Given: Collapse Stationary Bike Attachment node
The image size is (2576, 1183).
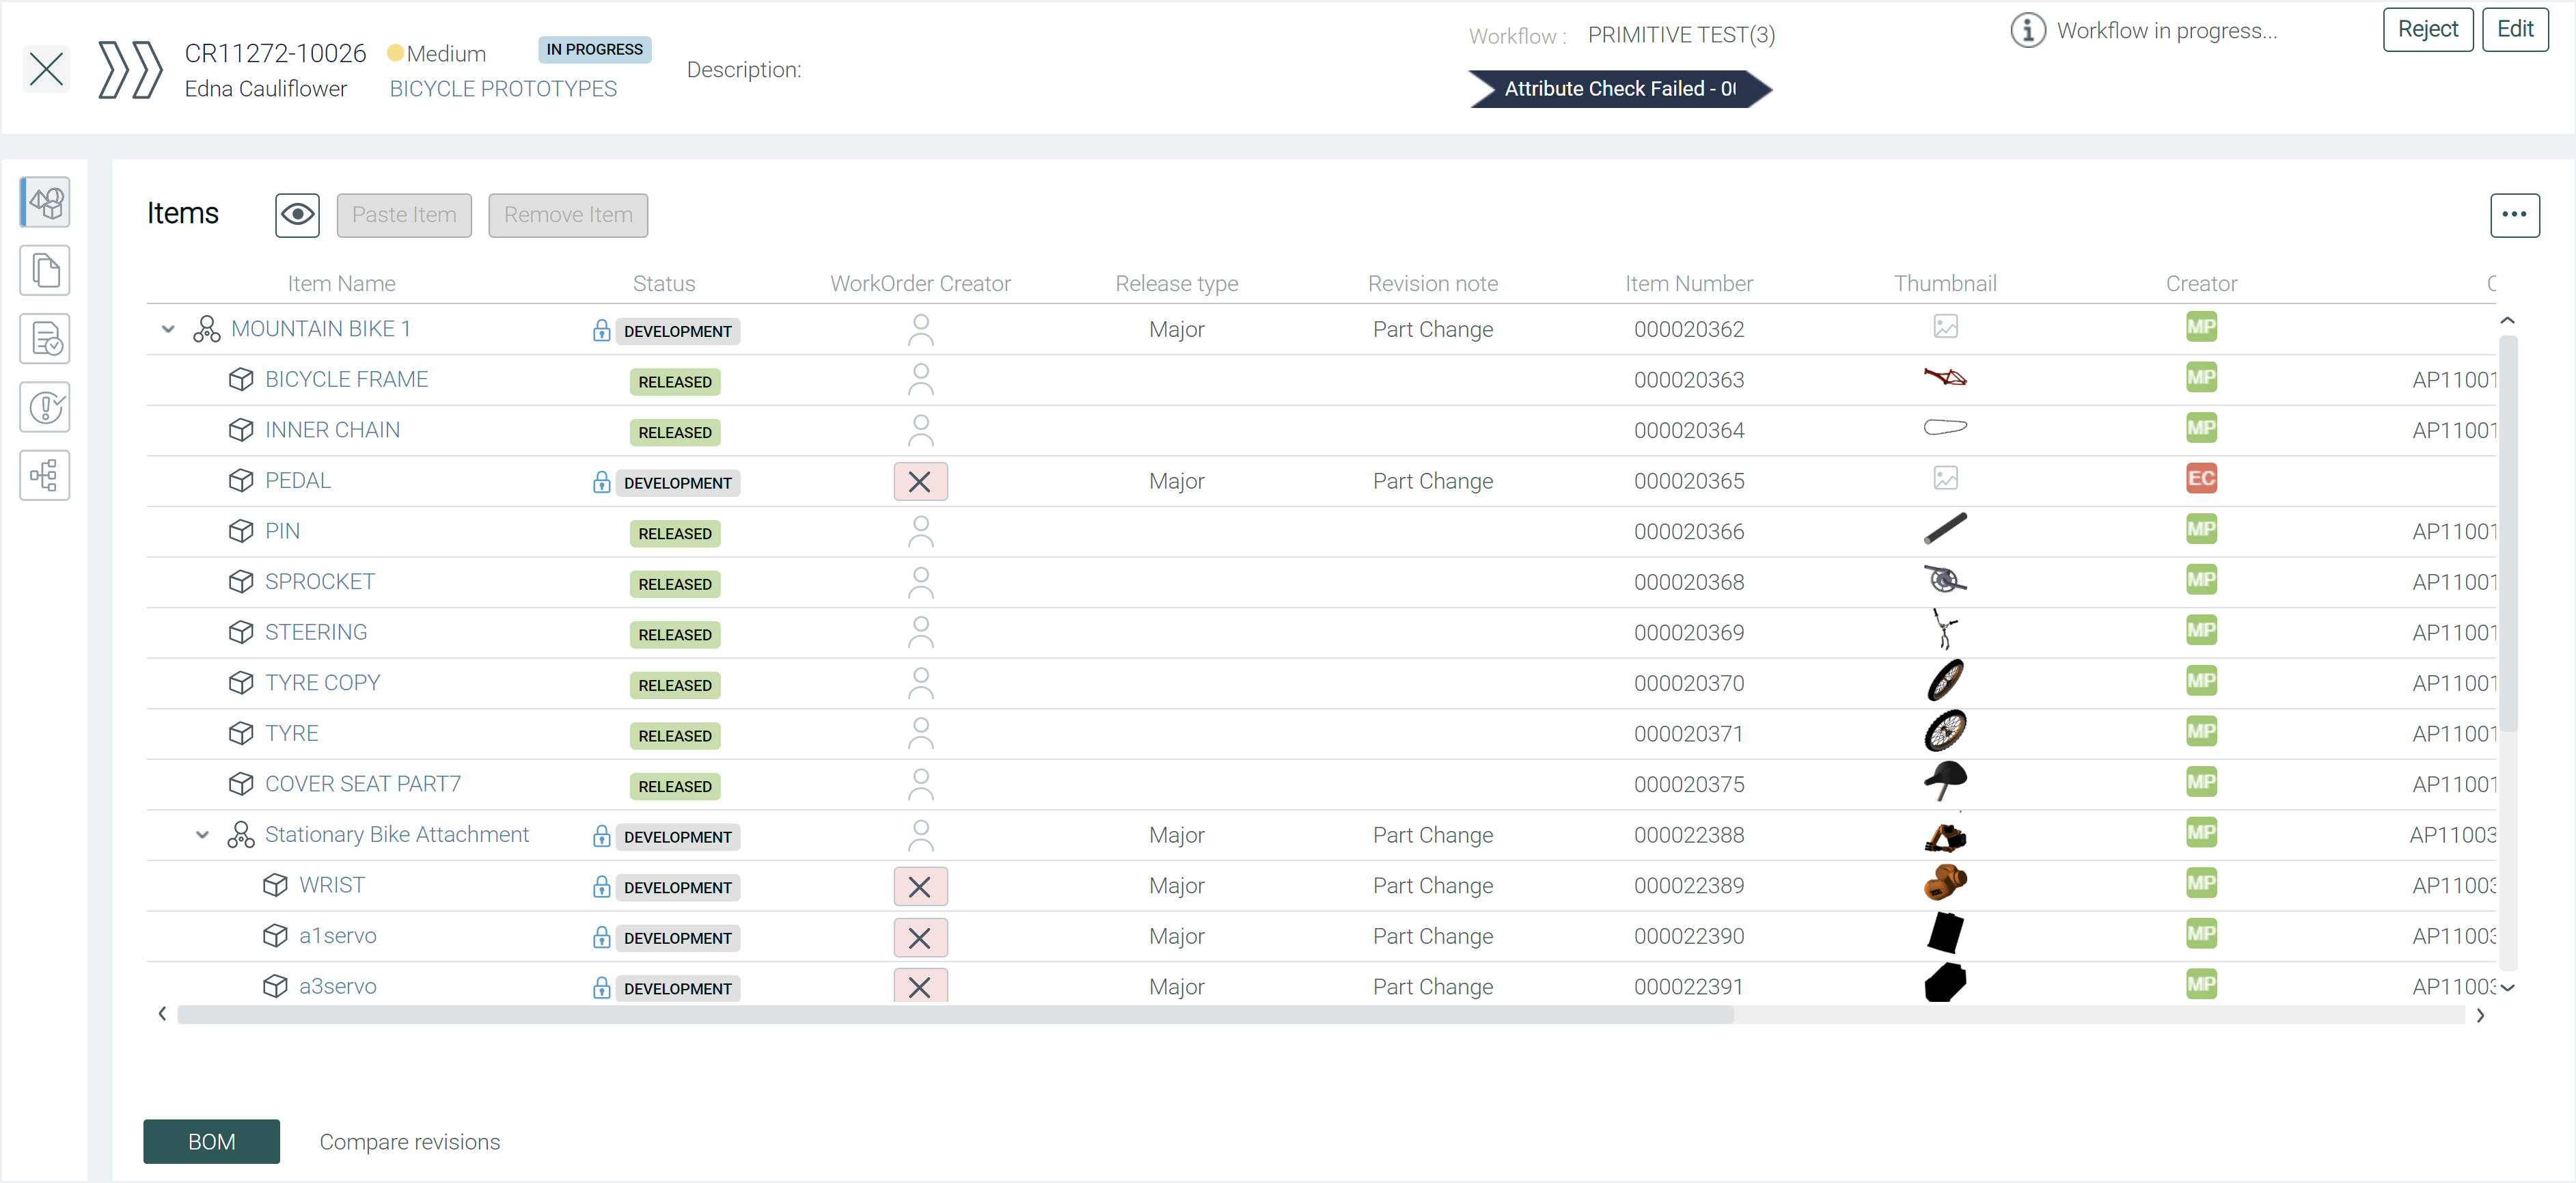Looking at the screenshot, I should [x=202, y=835].
